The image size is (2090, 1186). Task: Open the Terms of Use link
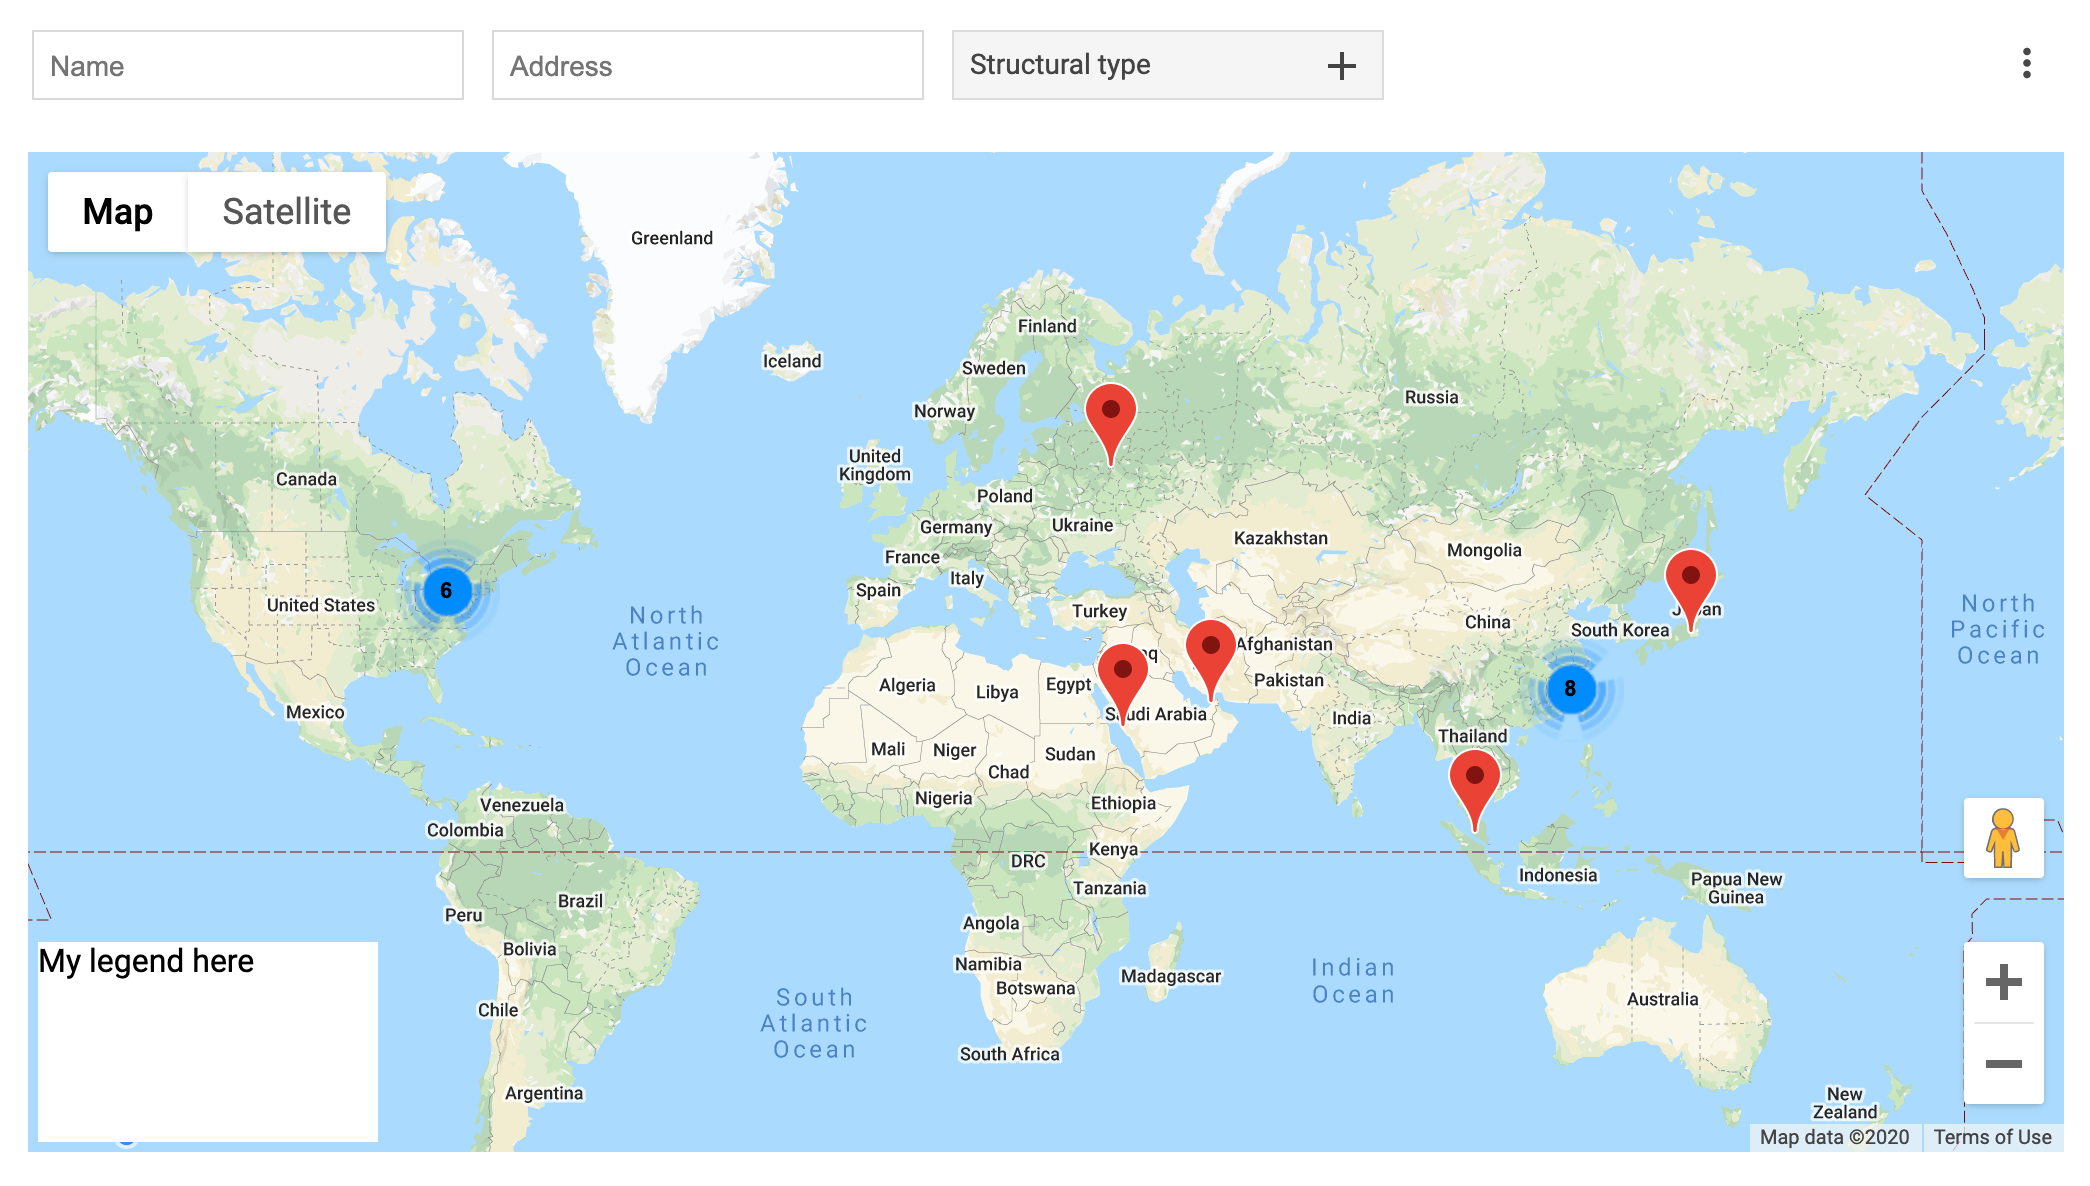pos(1992,1137)
